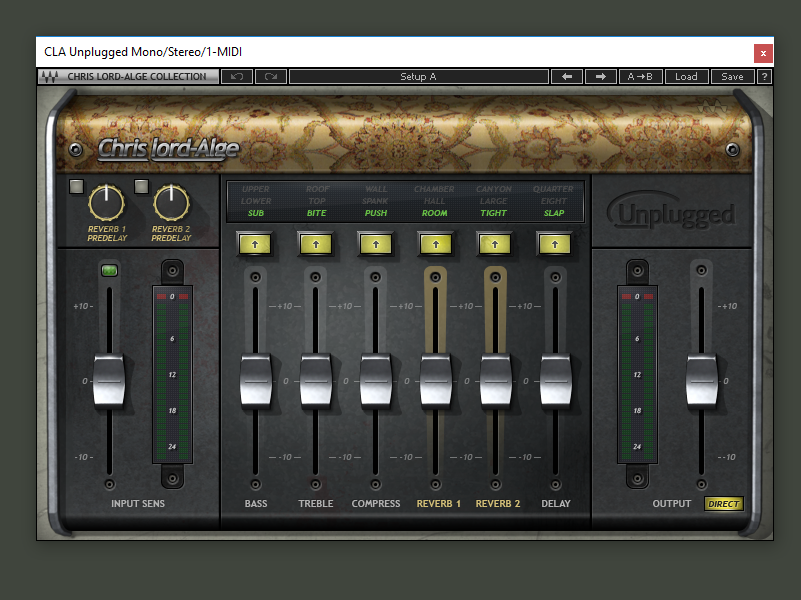The width and height of the screenshot is (801, 600).
Task: Click the SUB bass mode label
Action: click(256, 213)
